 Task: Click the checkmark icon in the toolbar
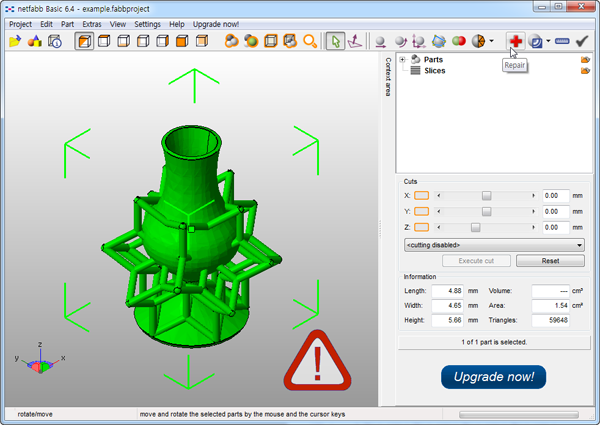point(582,41)
